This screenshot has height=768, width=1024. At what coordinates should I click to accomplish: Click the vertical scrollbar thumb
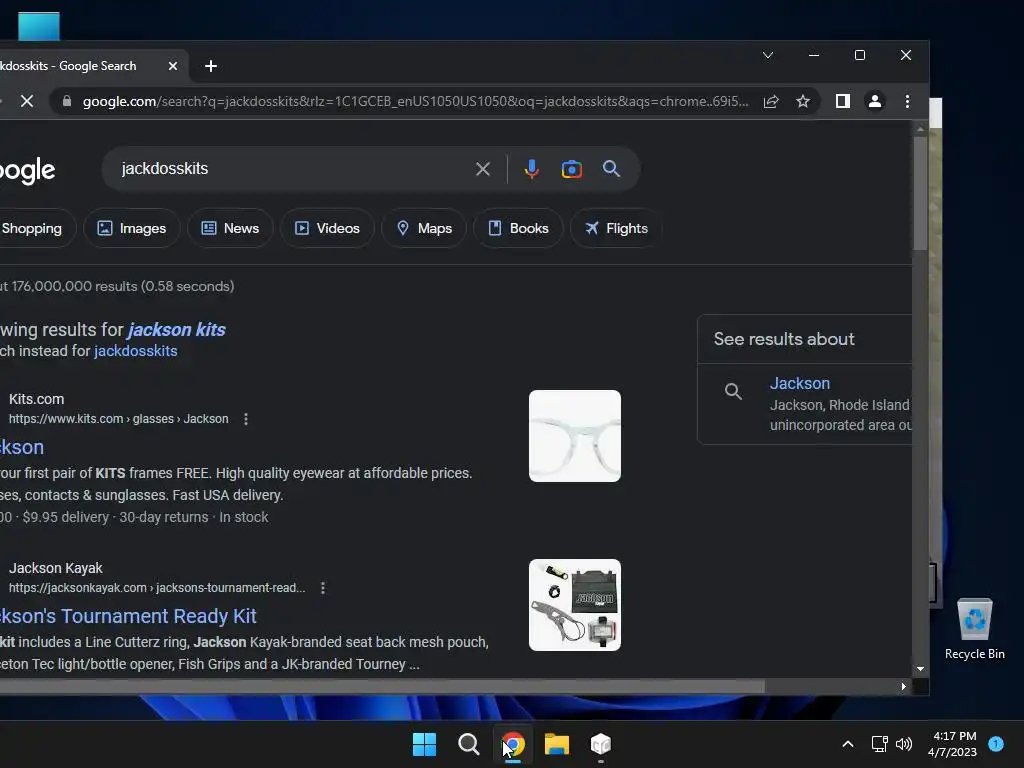click(x=920, y=193)
